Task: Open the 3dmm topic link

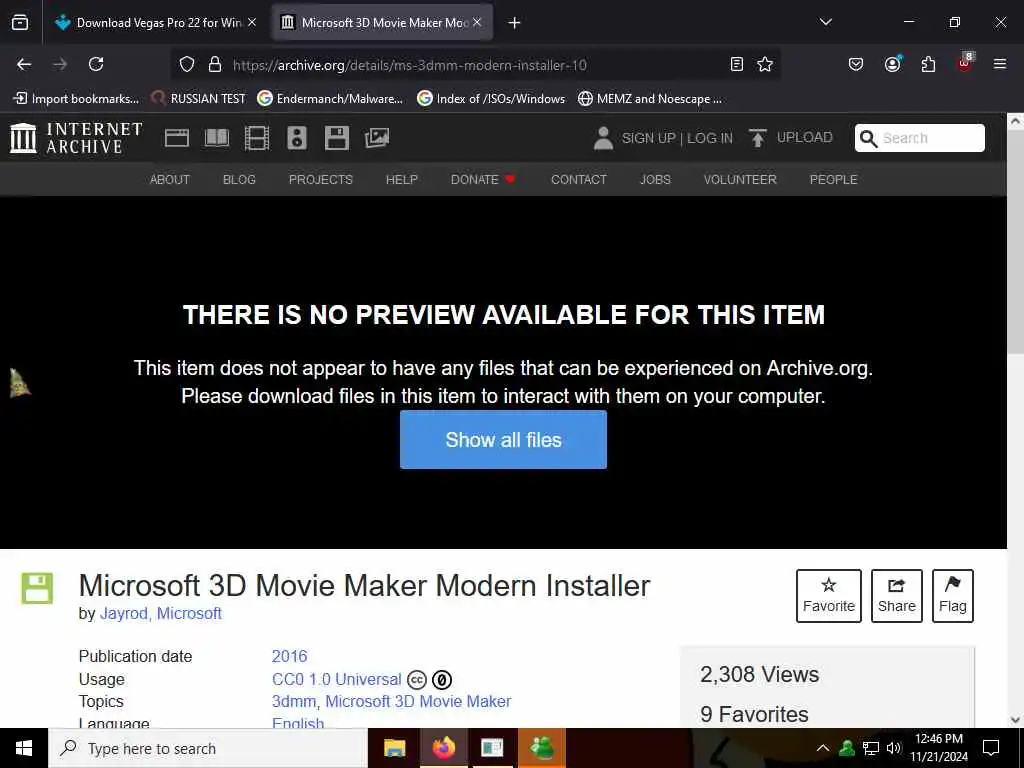Action: pos(294,702)
